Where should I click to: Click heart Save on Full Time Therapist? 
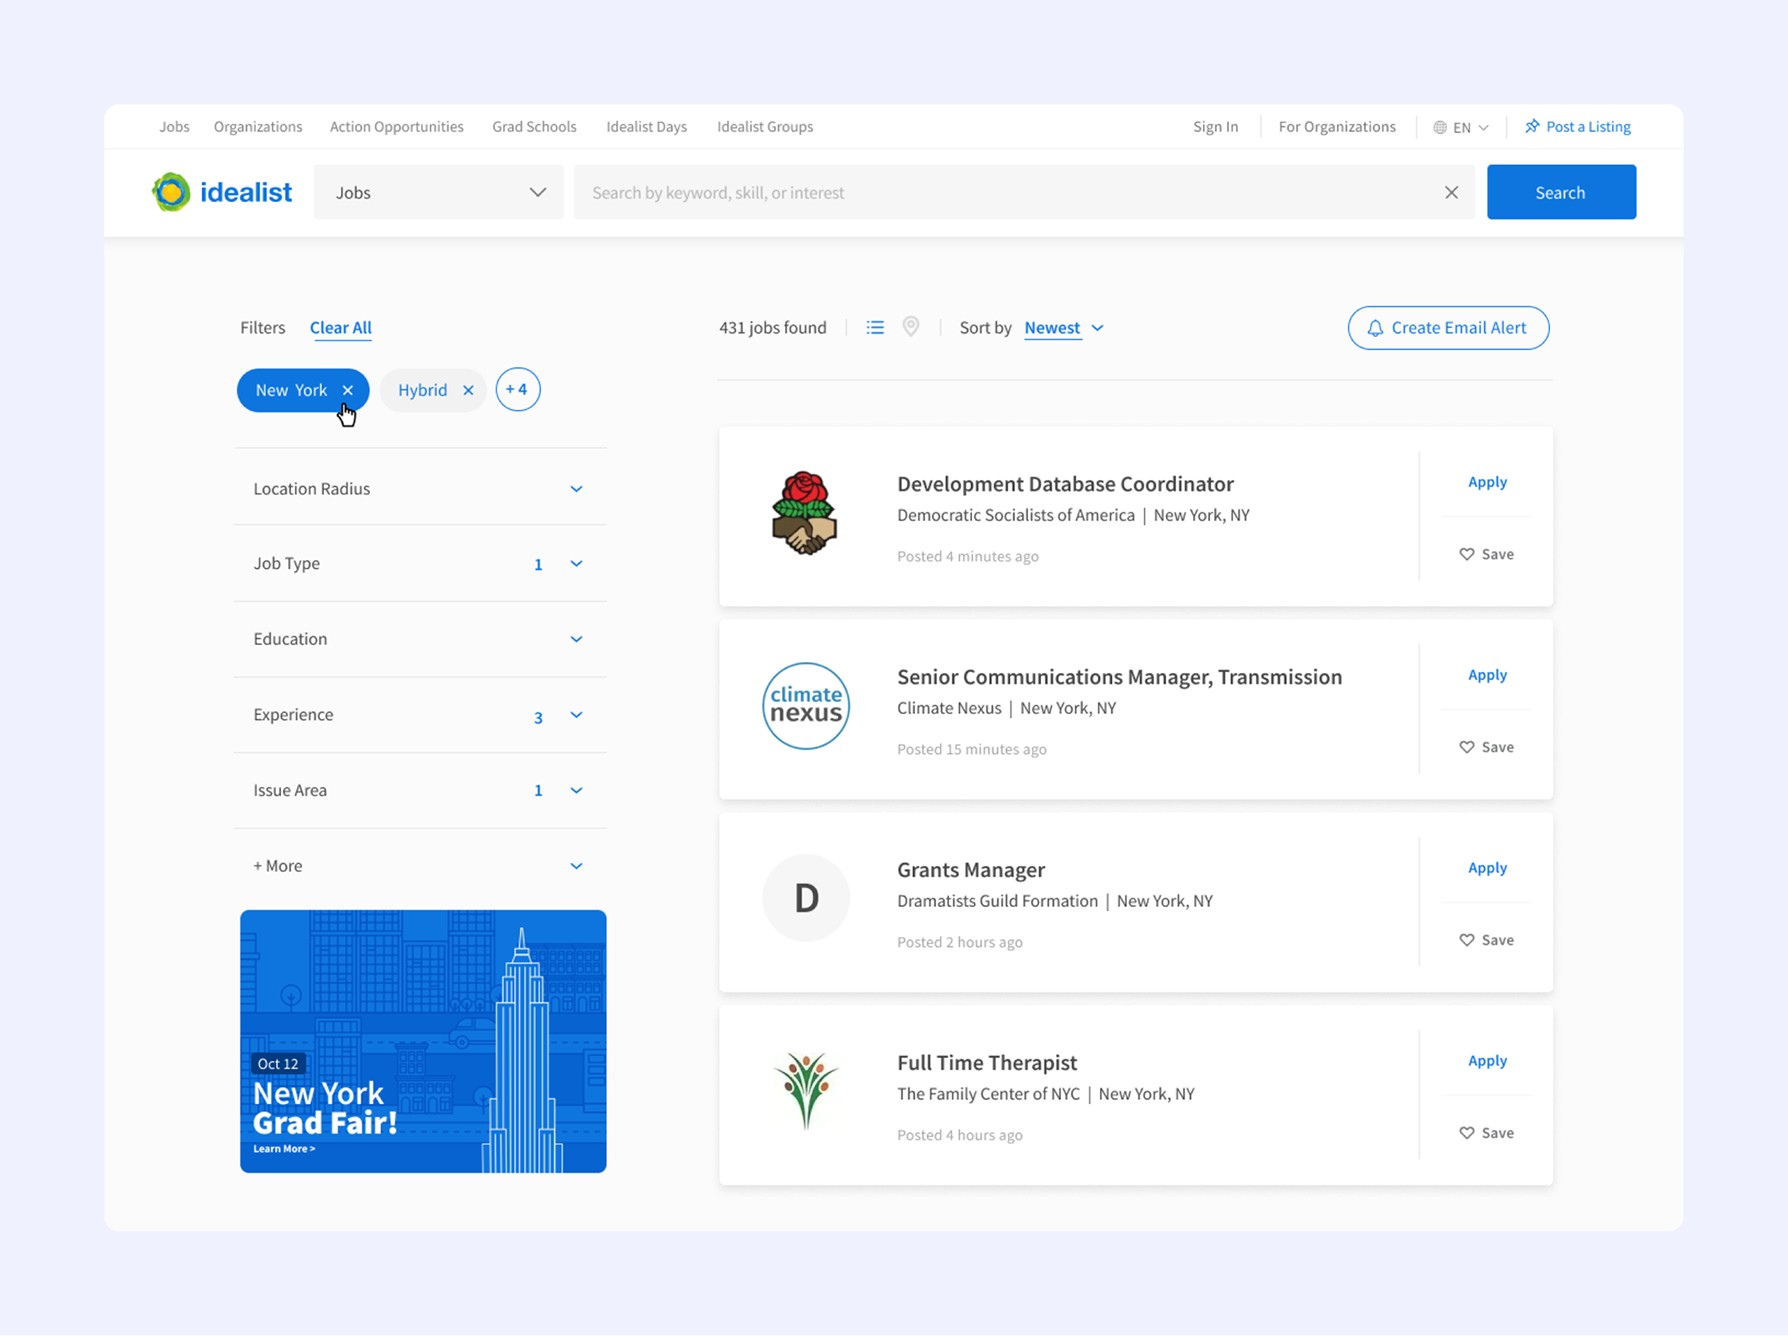coord(1487,1133)
